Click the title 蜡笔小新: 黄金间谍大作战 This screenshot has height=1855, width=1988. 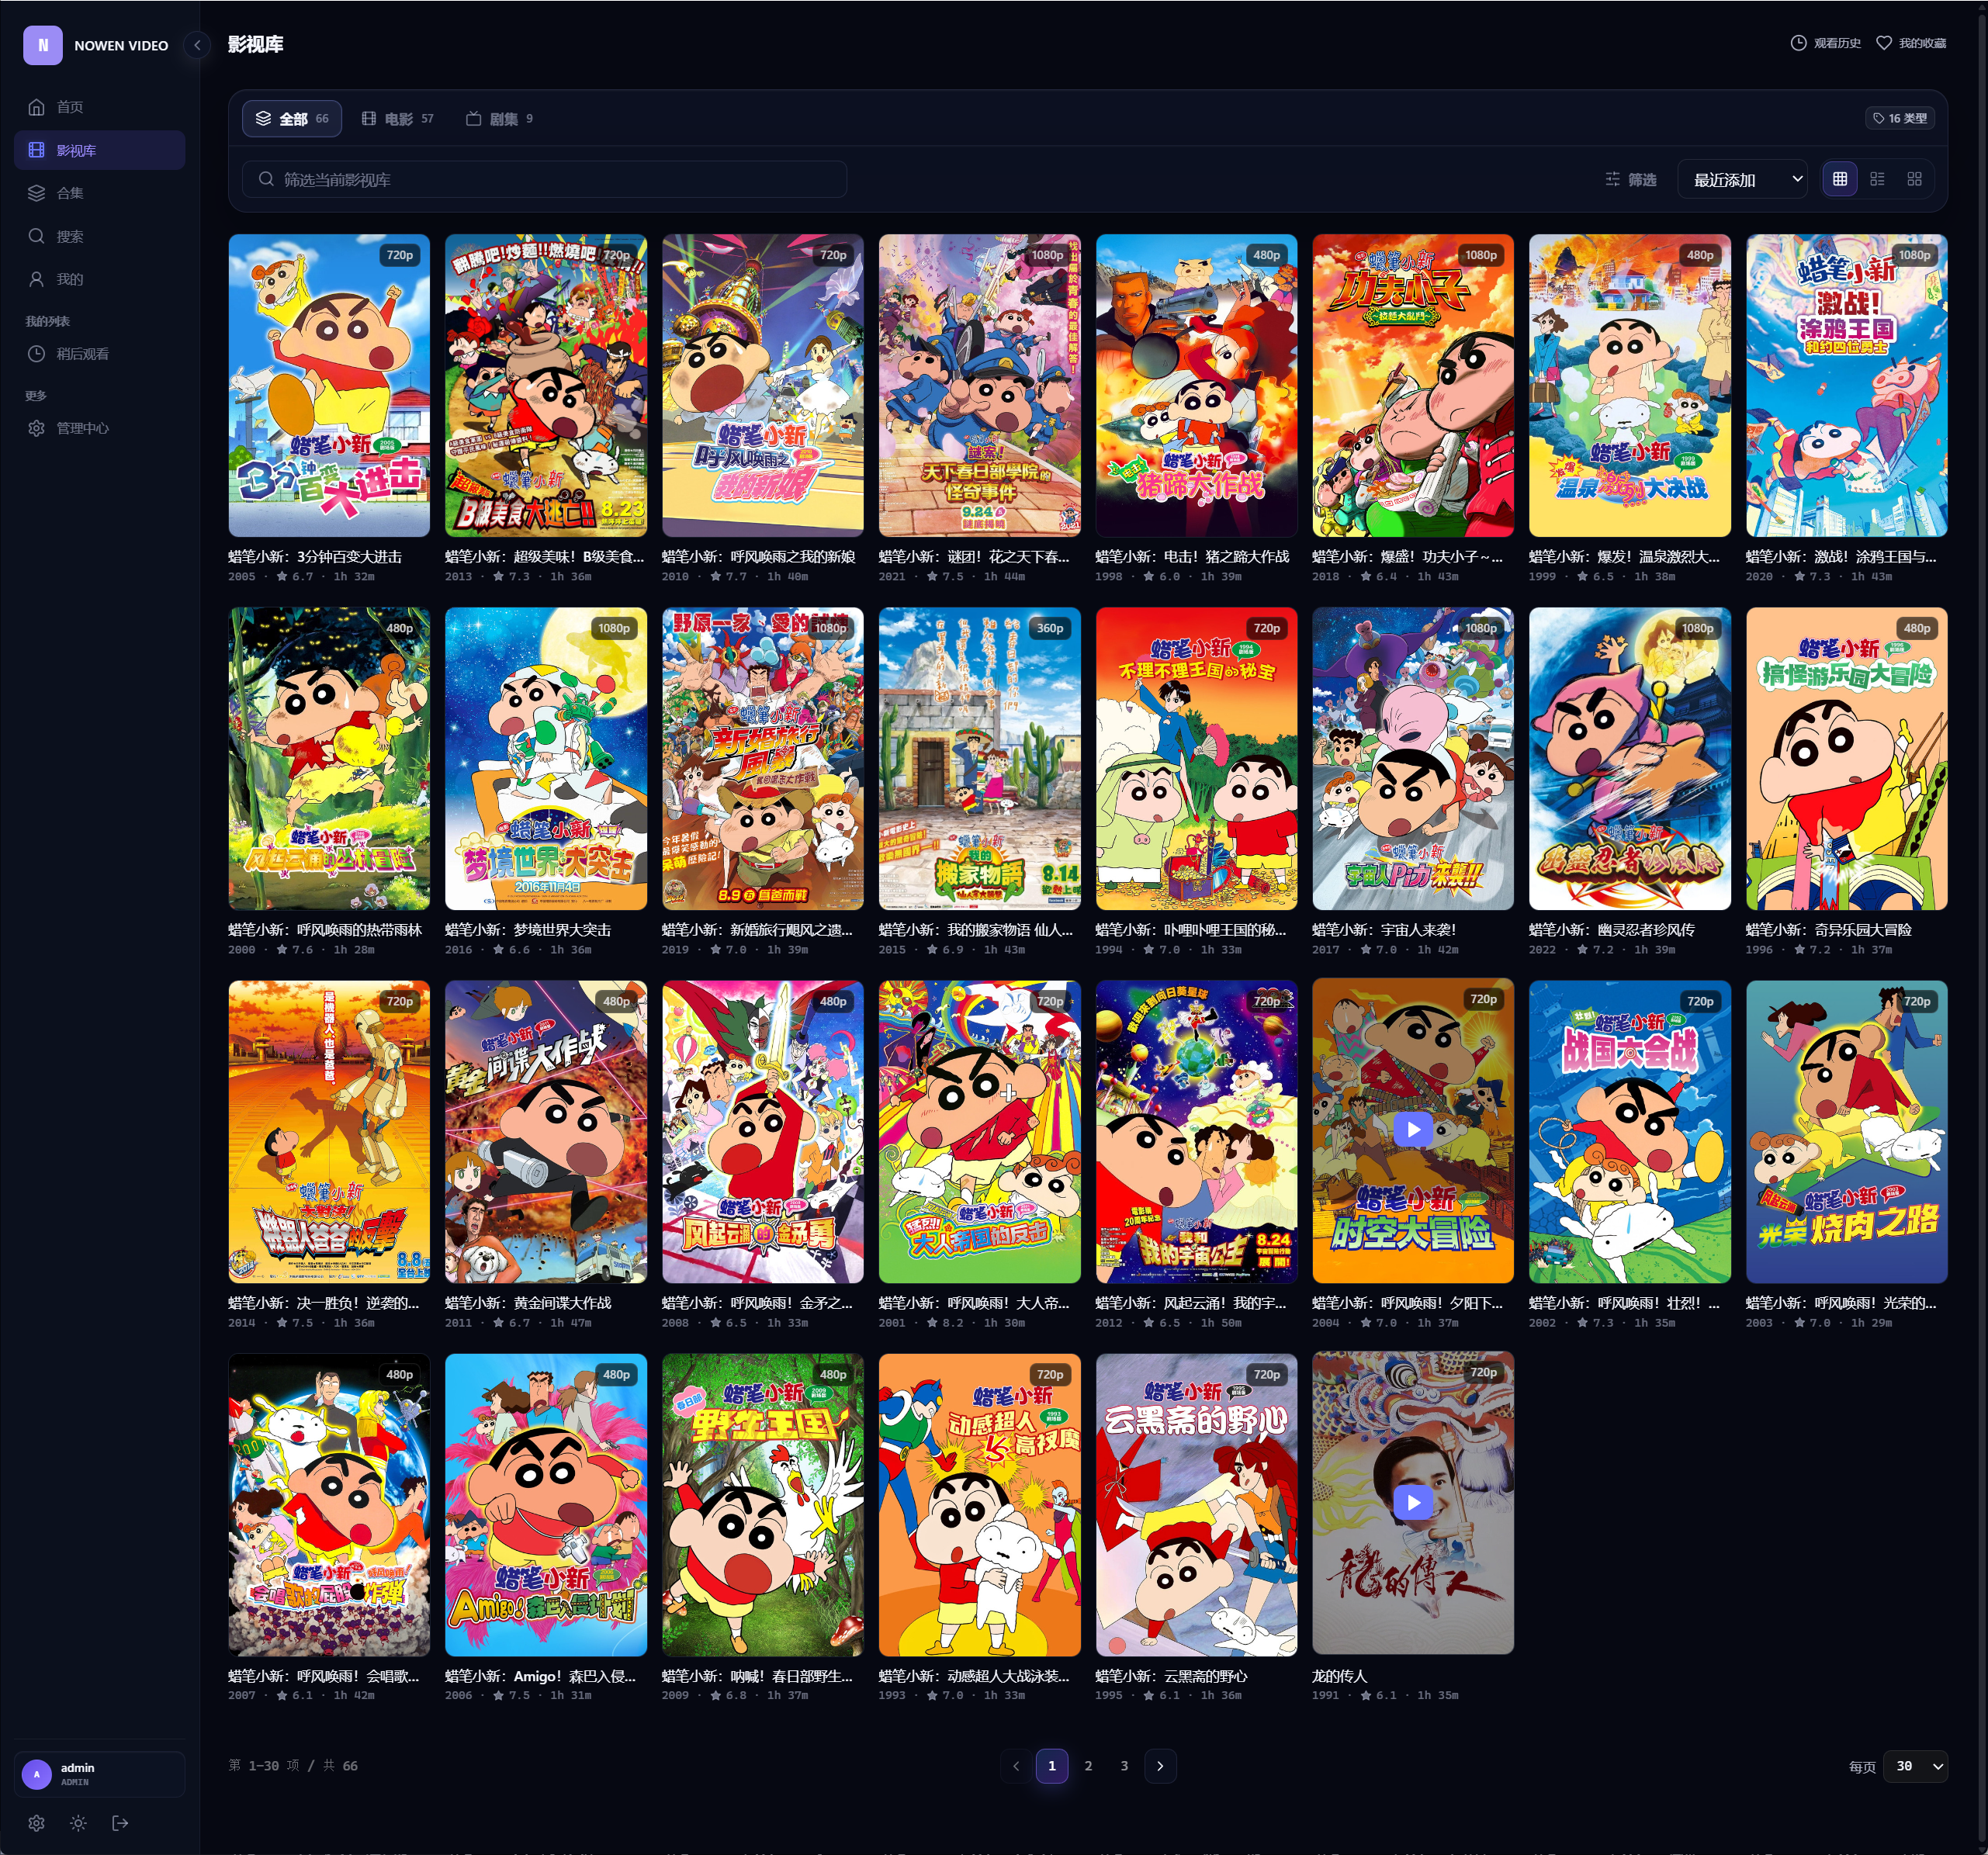pyautogui.click(x=528, y=1303)
